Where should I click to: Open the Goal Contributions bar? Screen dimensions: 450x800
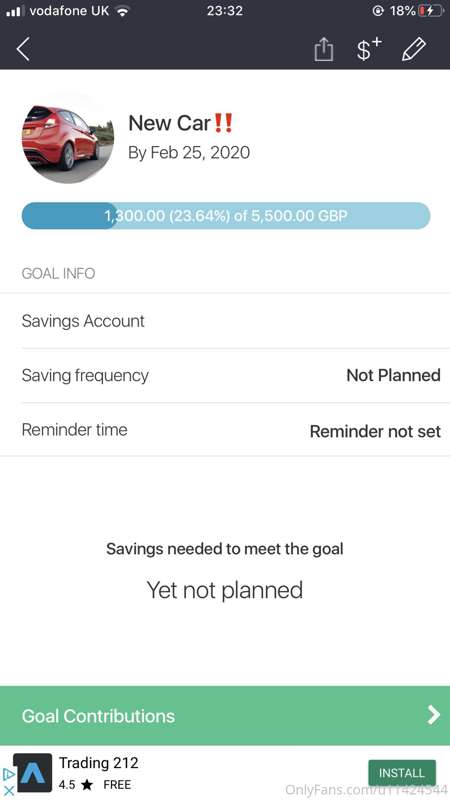click(225, 715)
